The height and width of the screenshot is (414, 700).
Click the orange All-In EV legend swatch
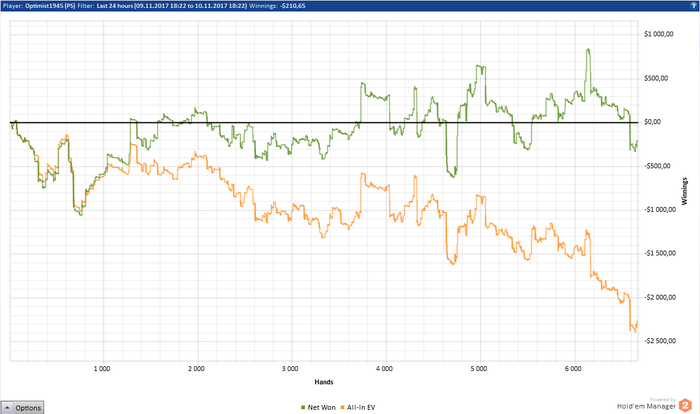(x=342, y=407)
